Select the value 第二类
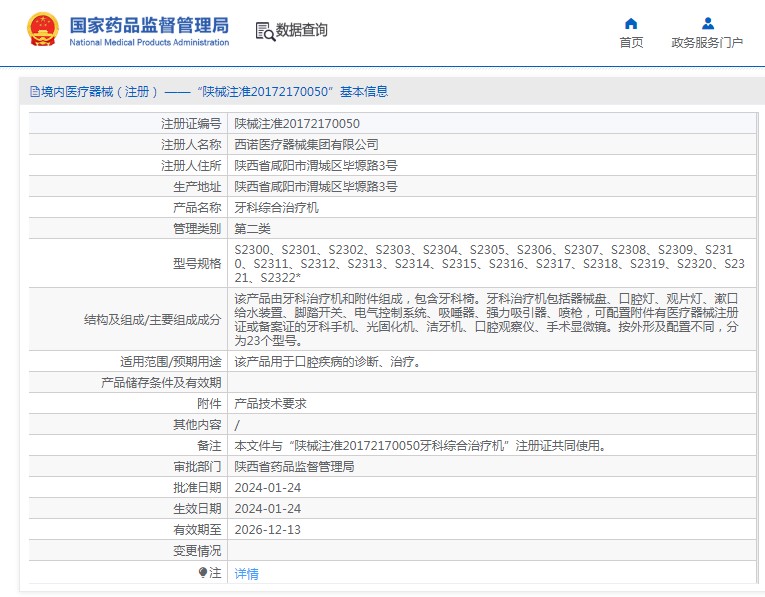 [x=252, y=229]
